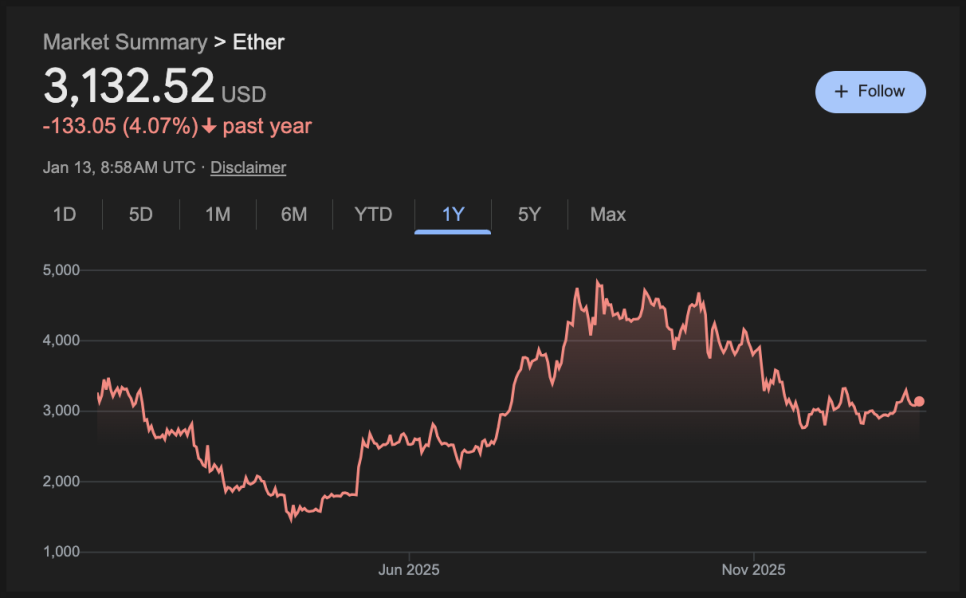
Task: Click the Ether breadcrumb title
Action: click(259, 42)
